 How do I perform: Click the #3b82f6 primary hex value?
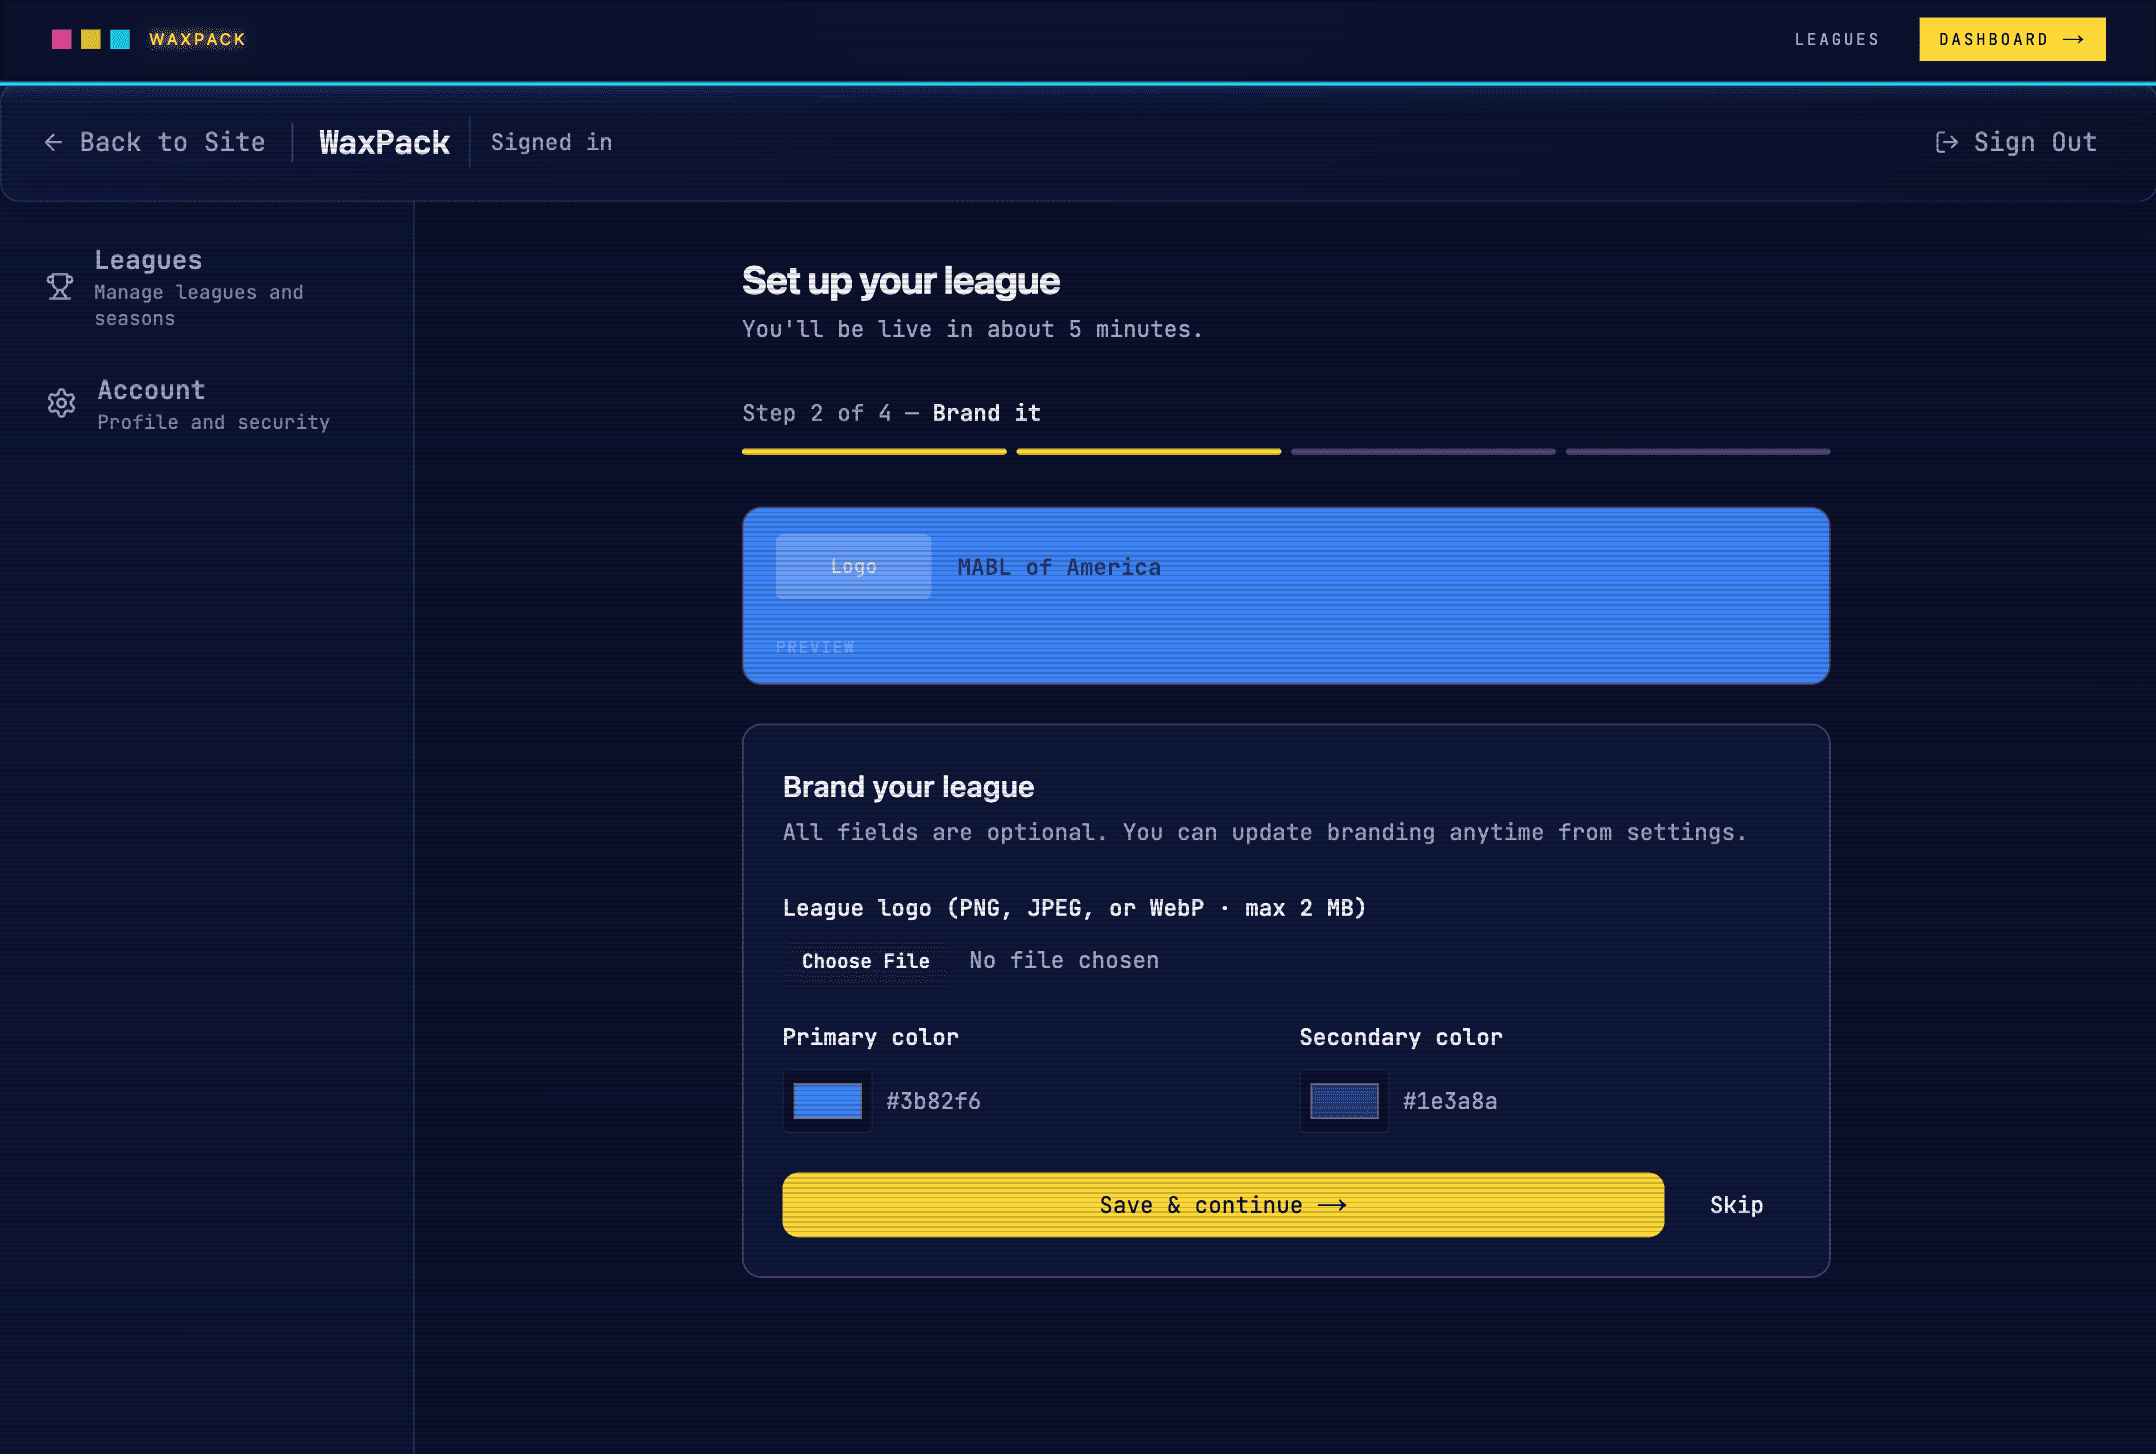click(933, 1101)
